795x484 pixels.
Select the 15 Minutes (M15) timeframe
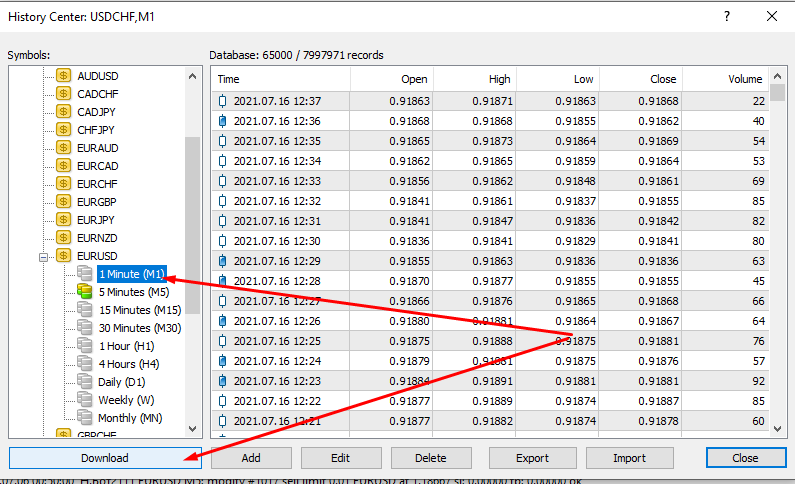point(140,310)
